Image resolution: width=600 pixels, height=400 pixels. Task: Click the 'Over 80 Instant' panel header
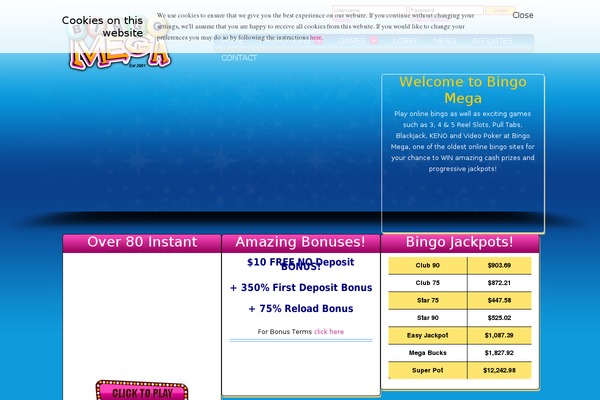[142, 243]
